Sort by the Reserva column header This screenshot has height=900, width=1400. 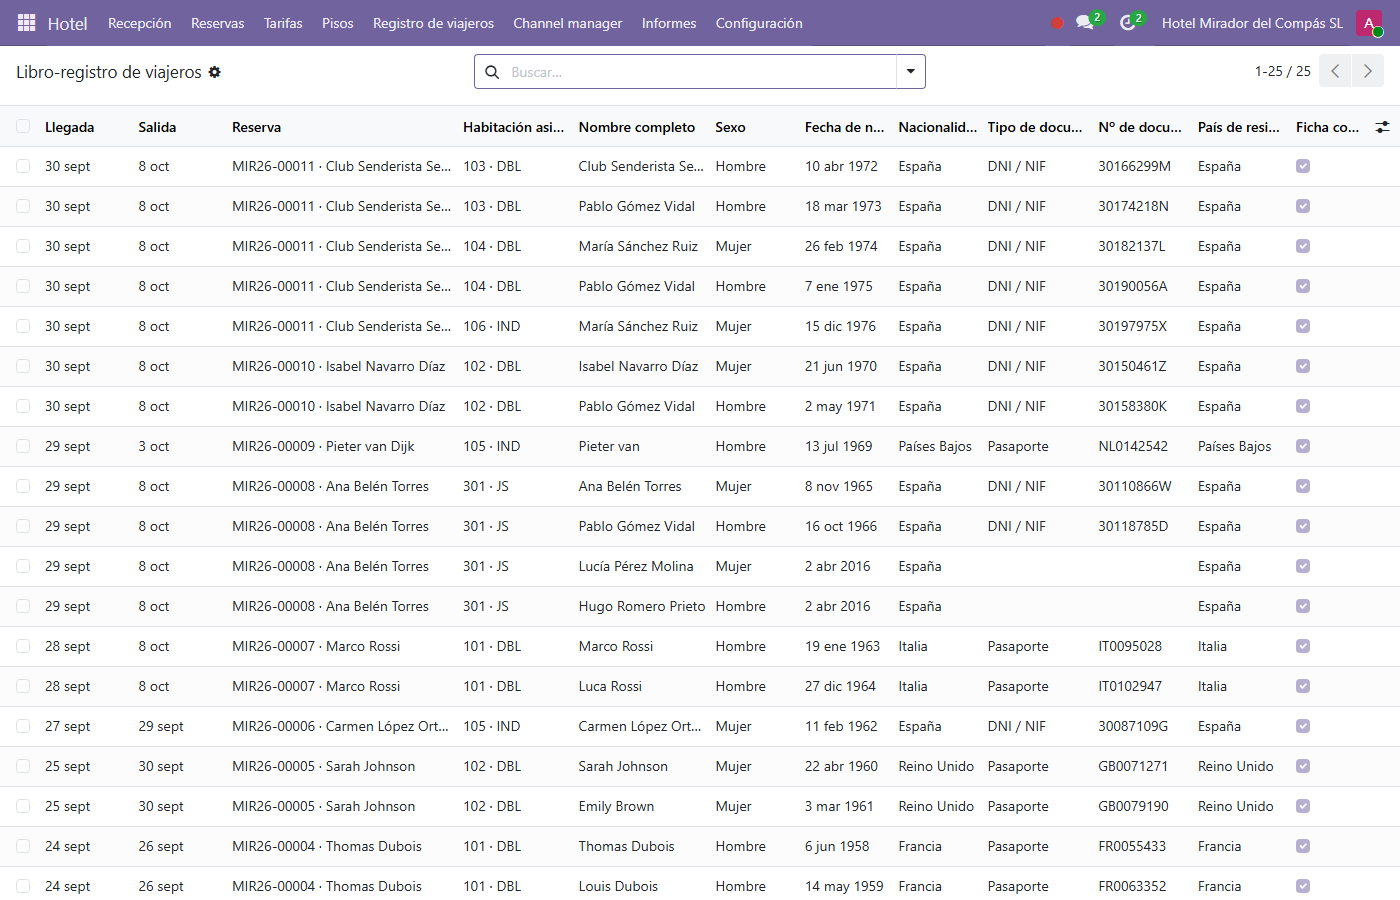257,127
